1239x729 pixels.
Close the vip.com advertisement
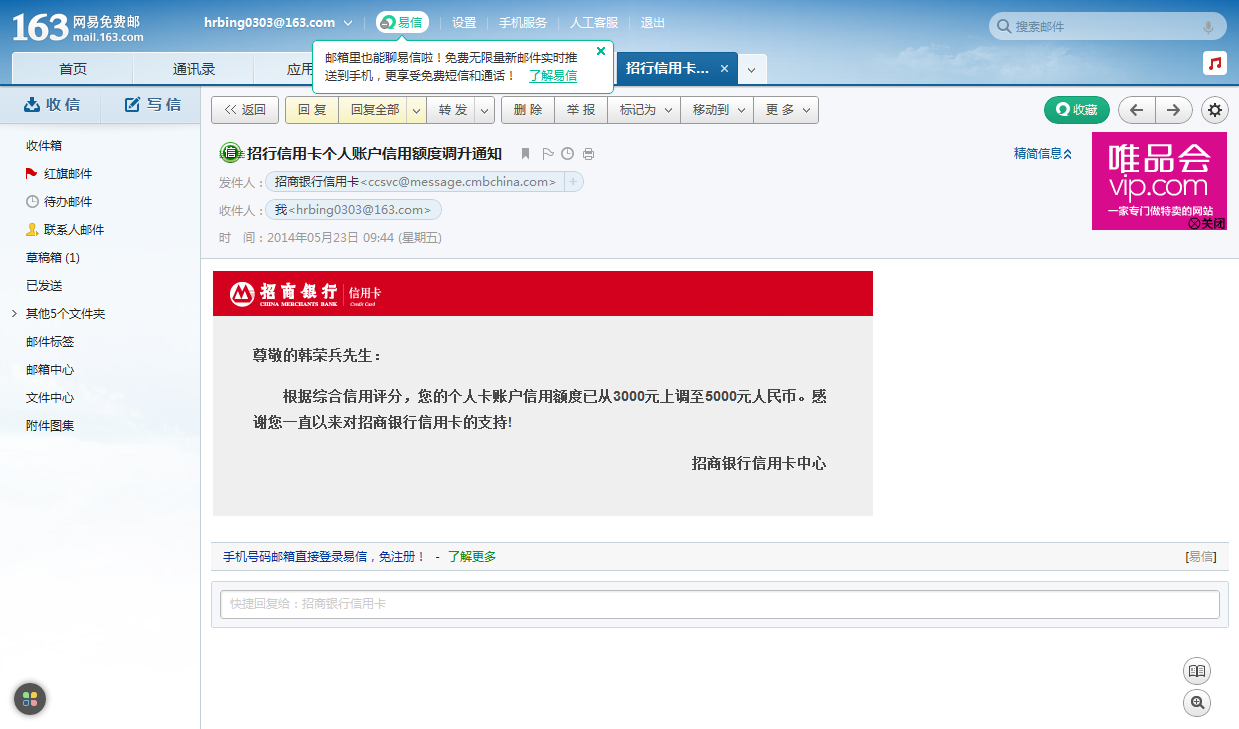click(x=1206, y=223)
